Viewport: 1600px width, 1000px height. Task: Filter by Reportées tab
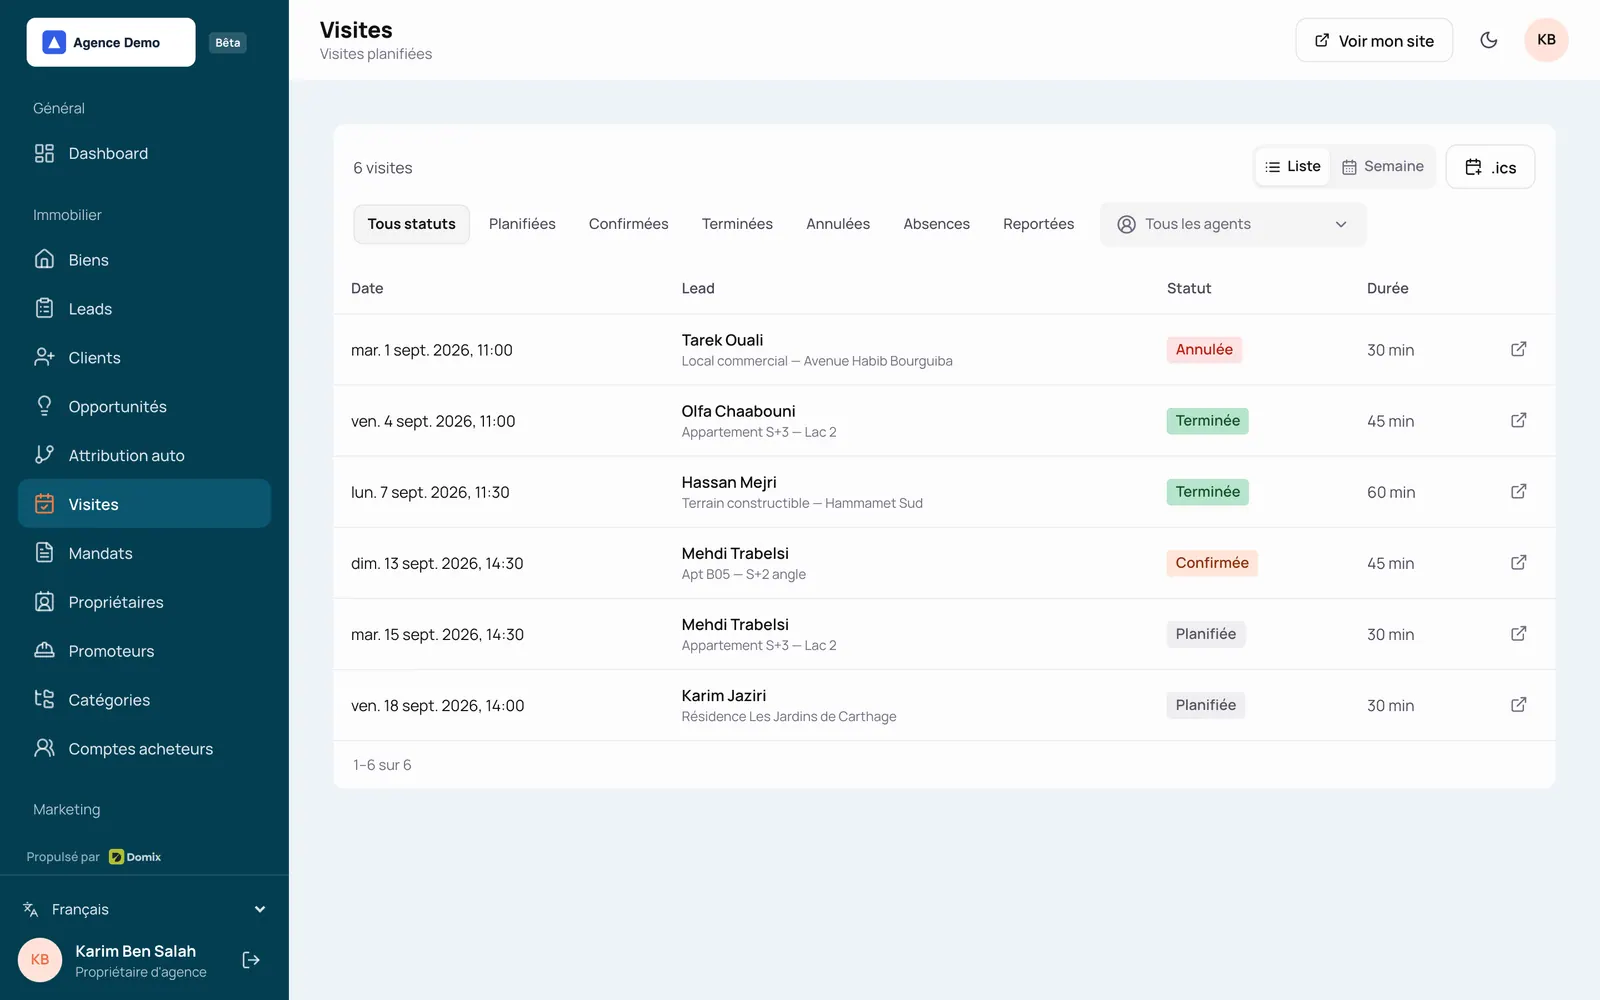tap(1038, 224)
